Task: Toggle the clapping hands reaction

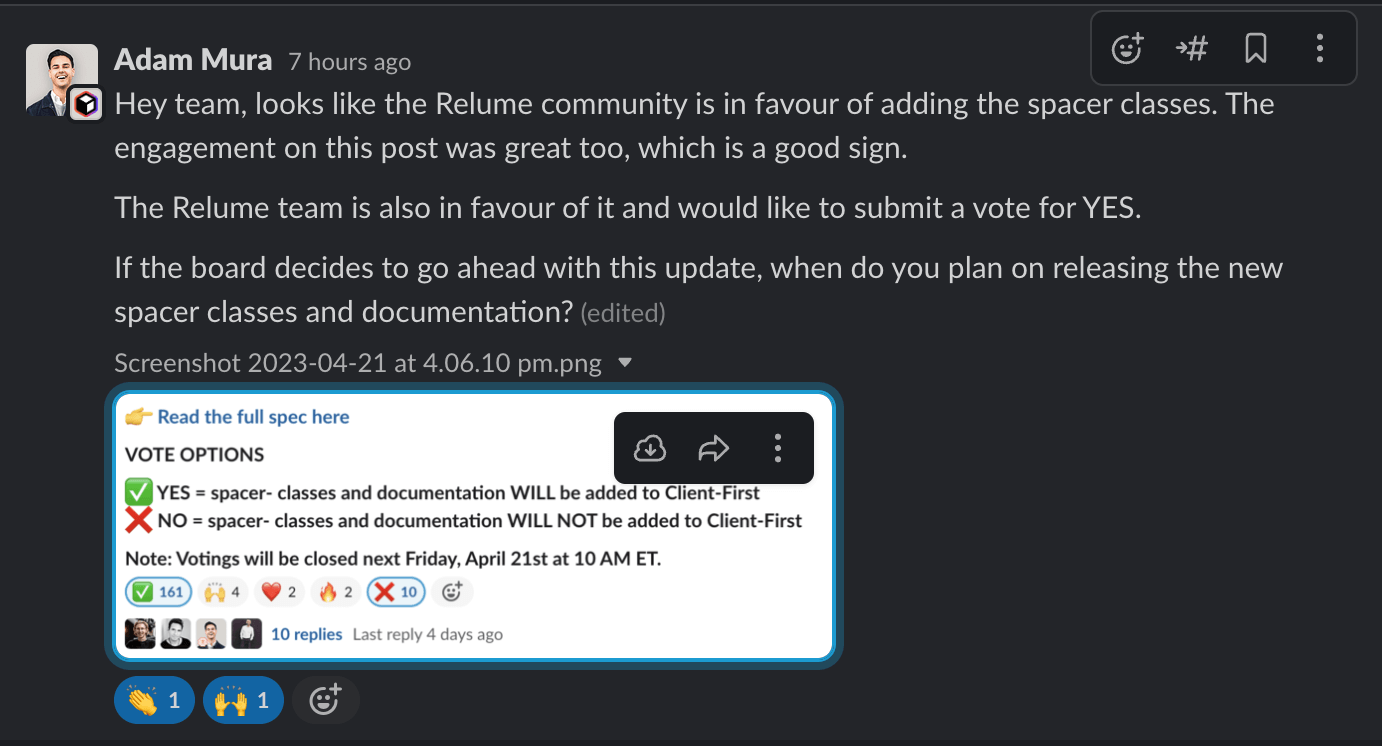Action: [x=154, y=700]
